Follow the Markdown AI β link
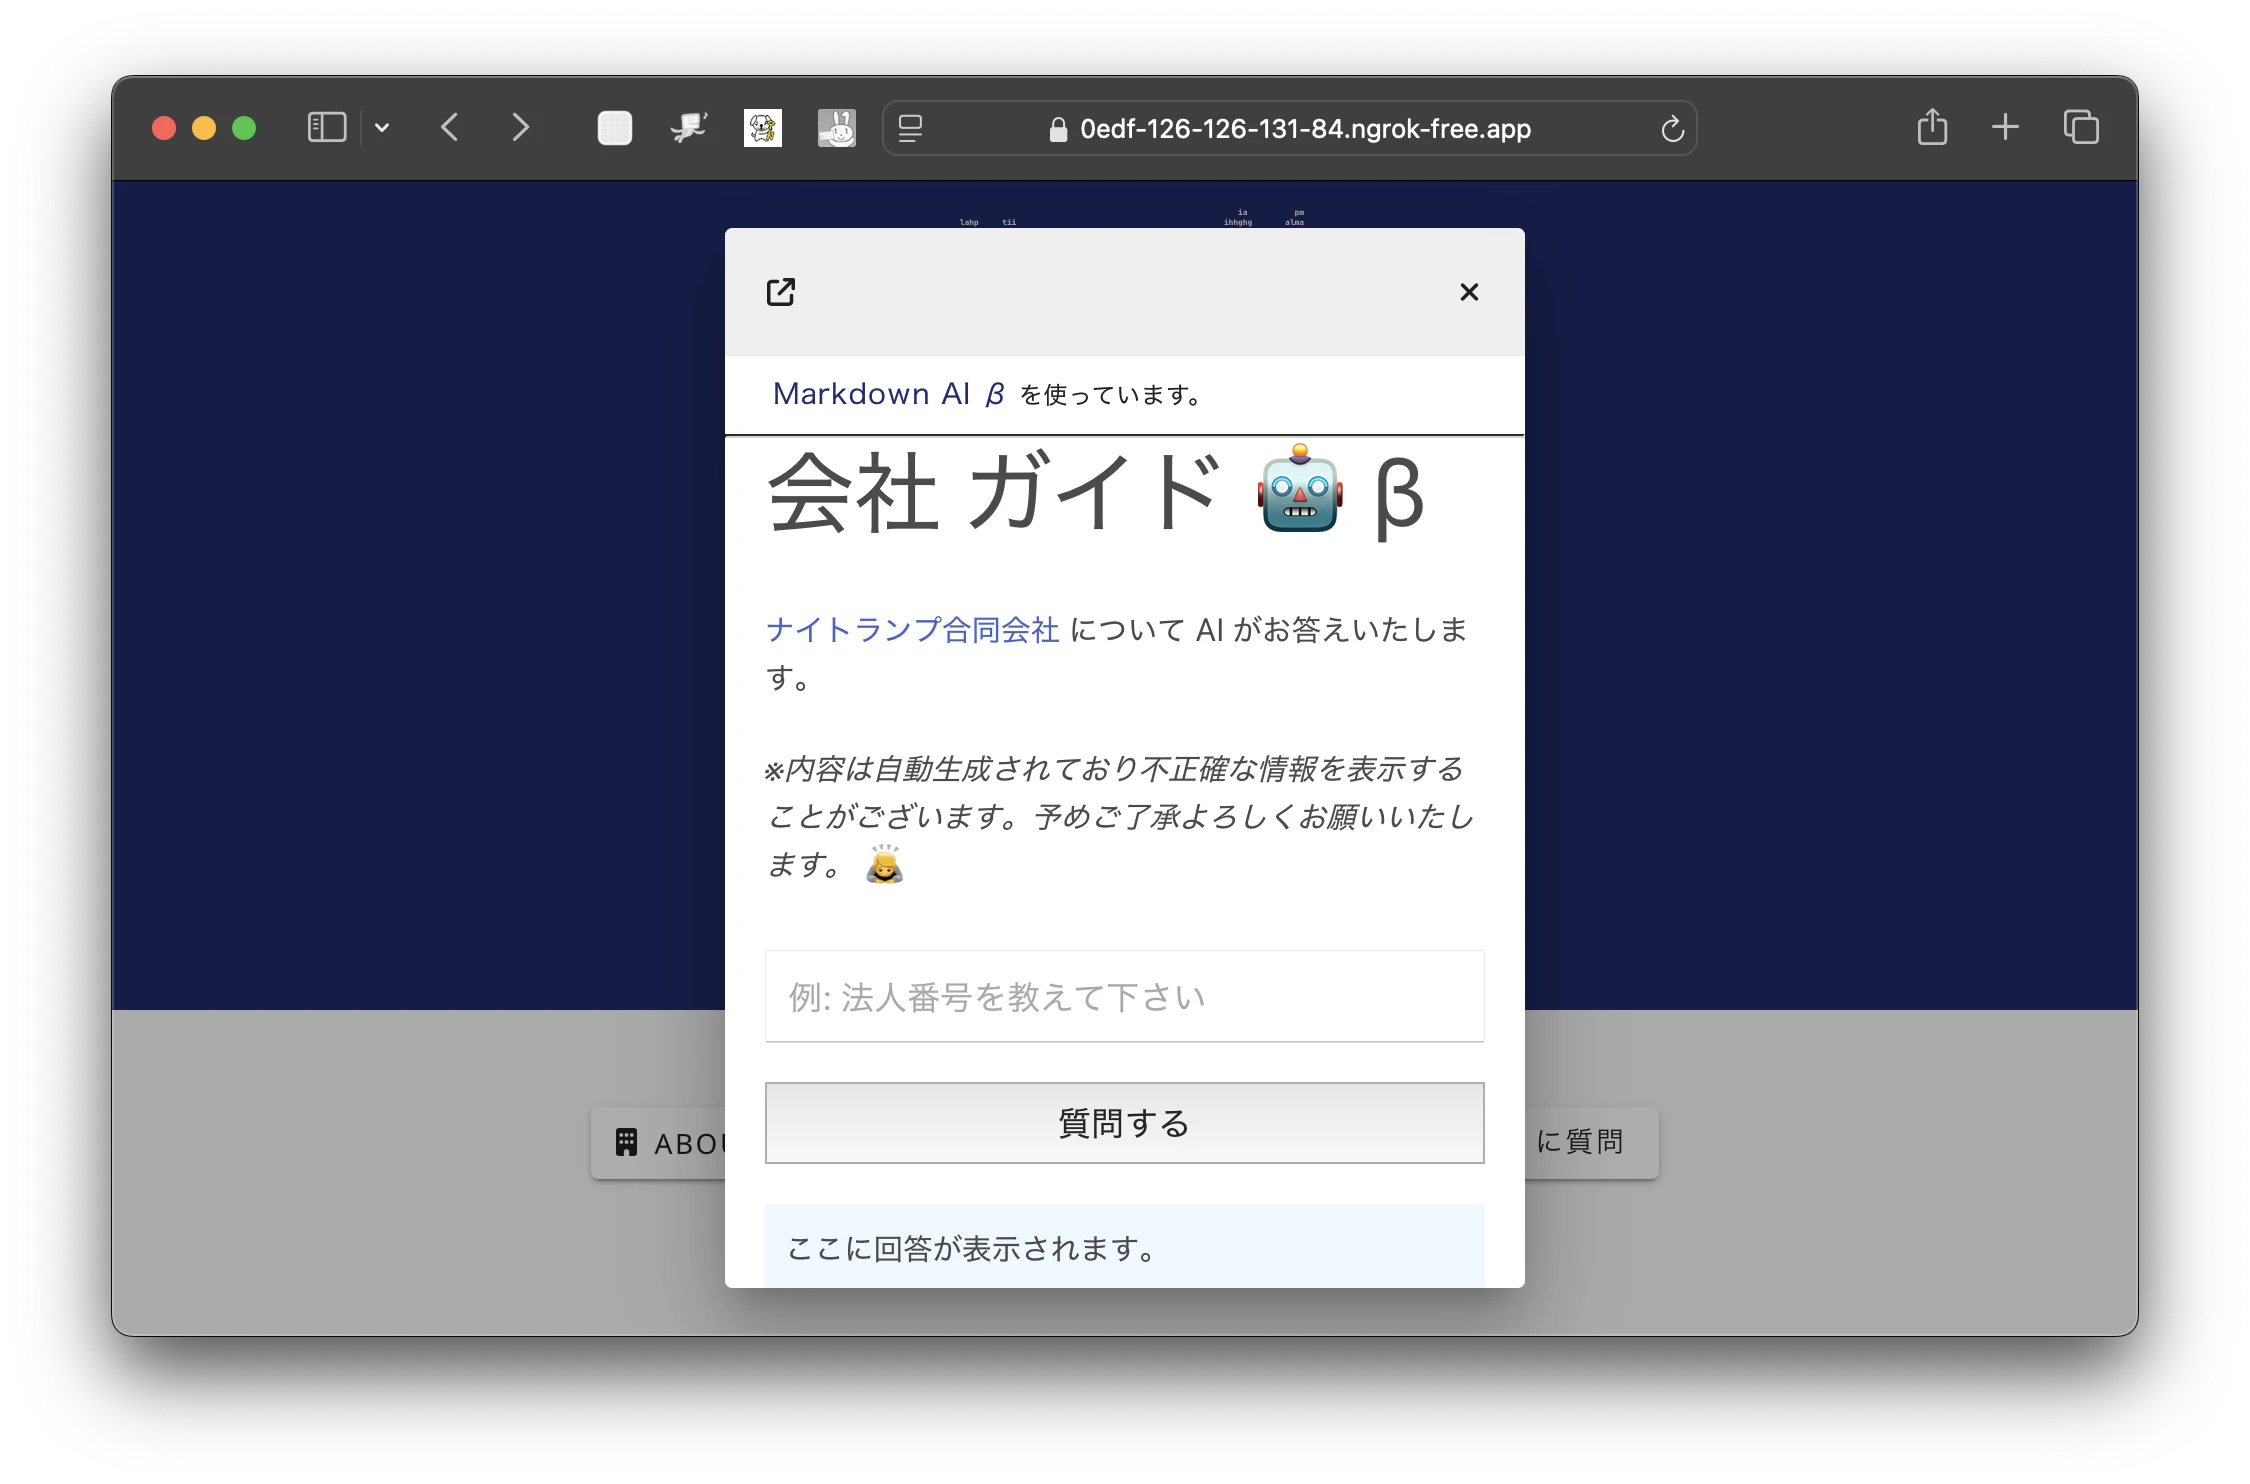Image resolution: width=2250 pixels, height=1484 pixels. pyautogui.click(x=889, y=394)
